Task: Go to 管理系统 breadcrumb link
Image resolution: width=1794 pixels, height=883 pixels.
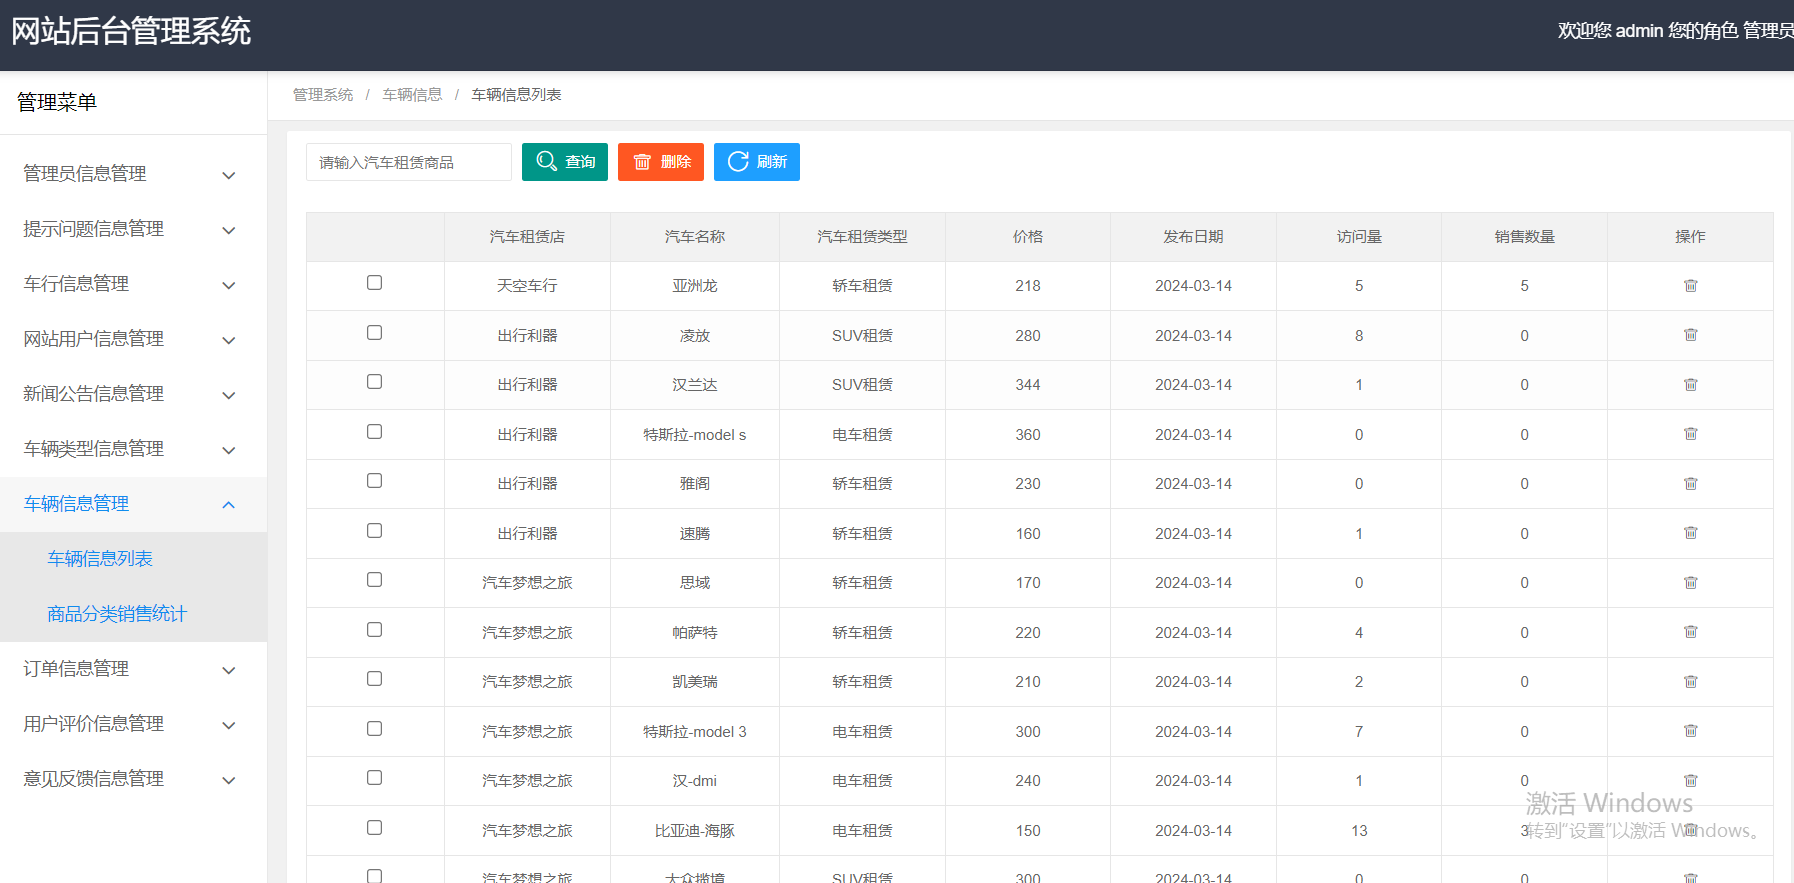Action: [x=323, y=95]
